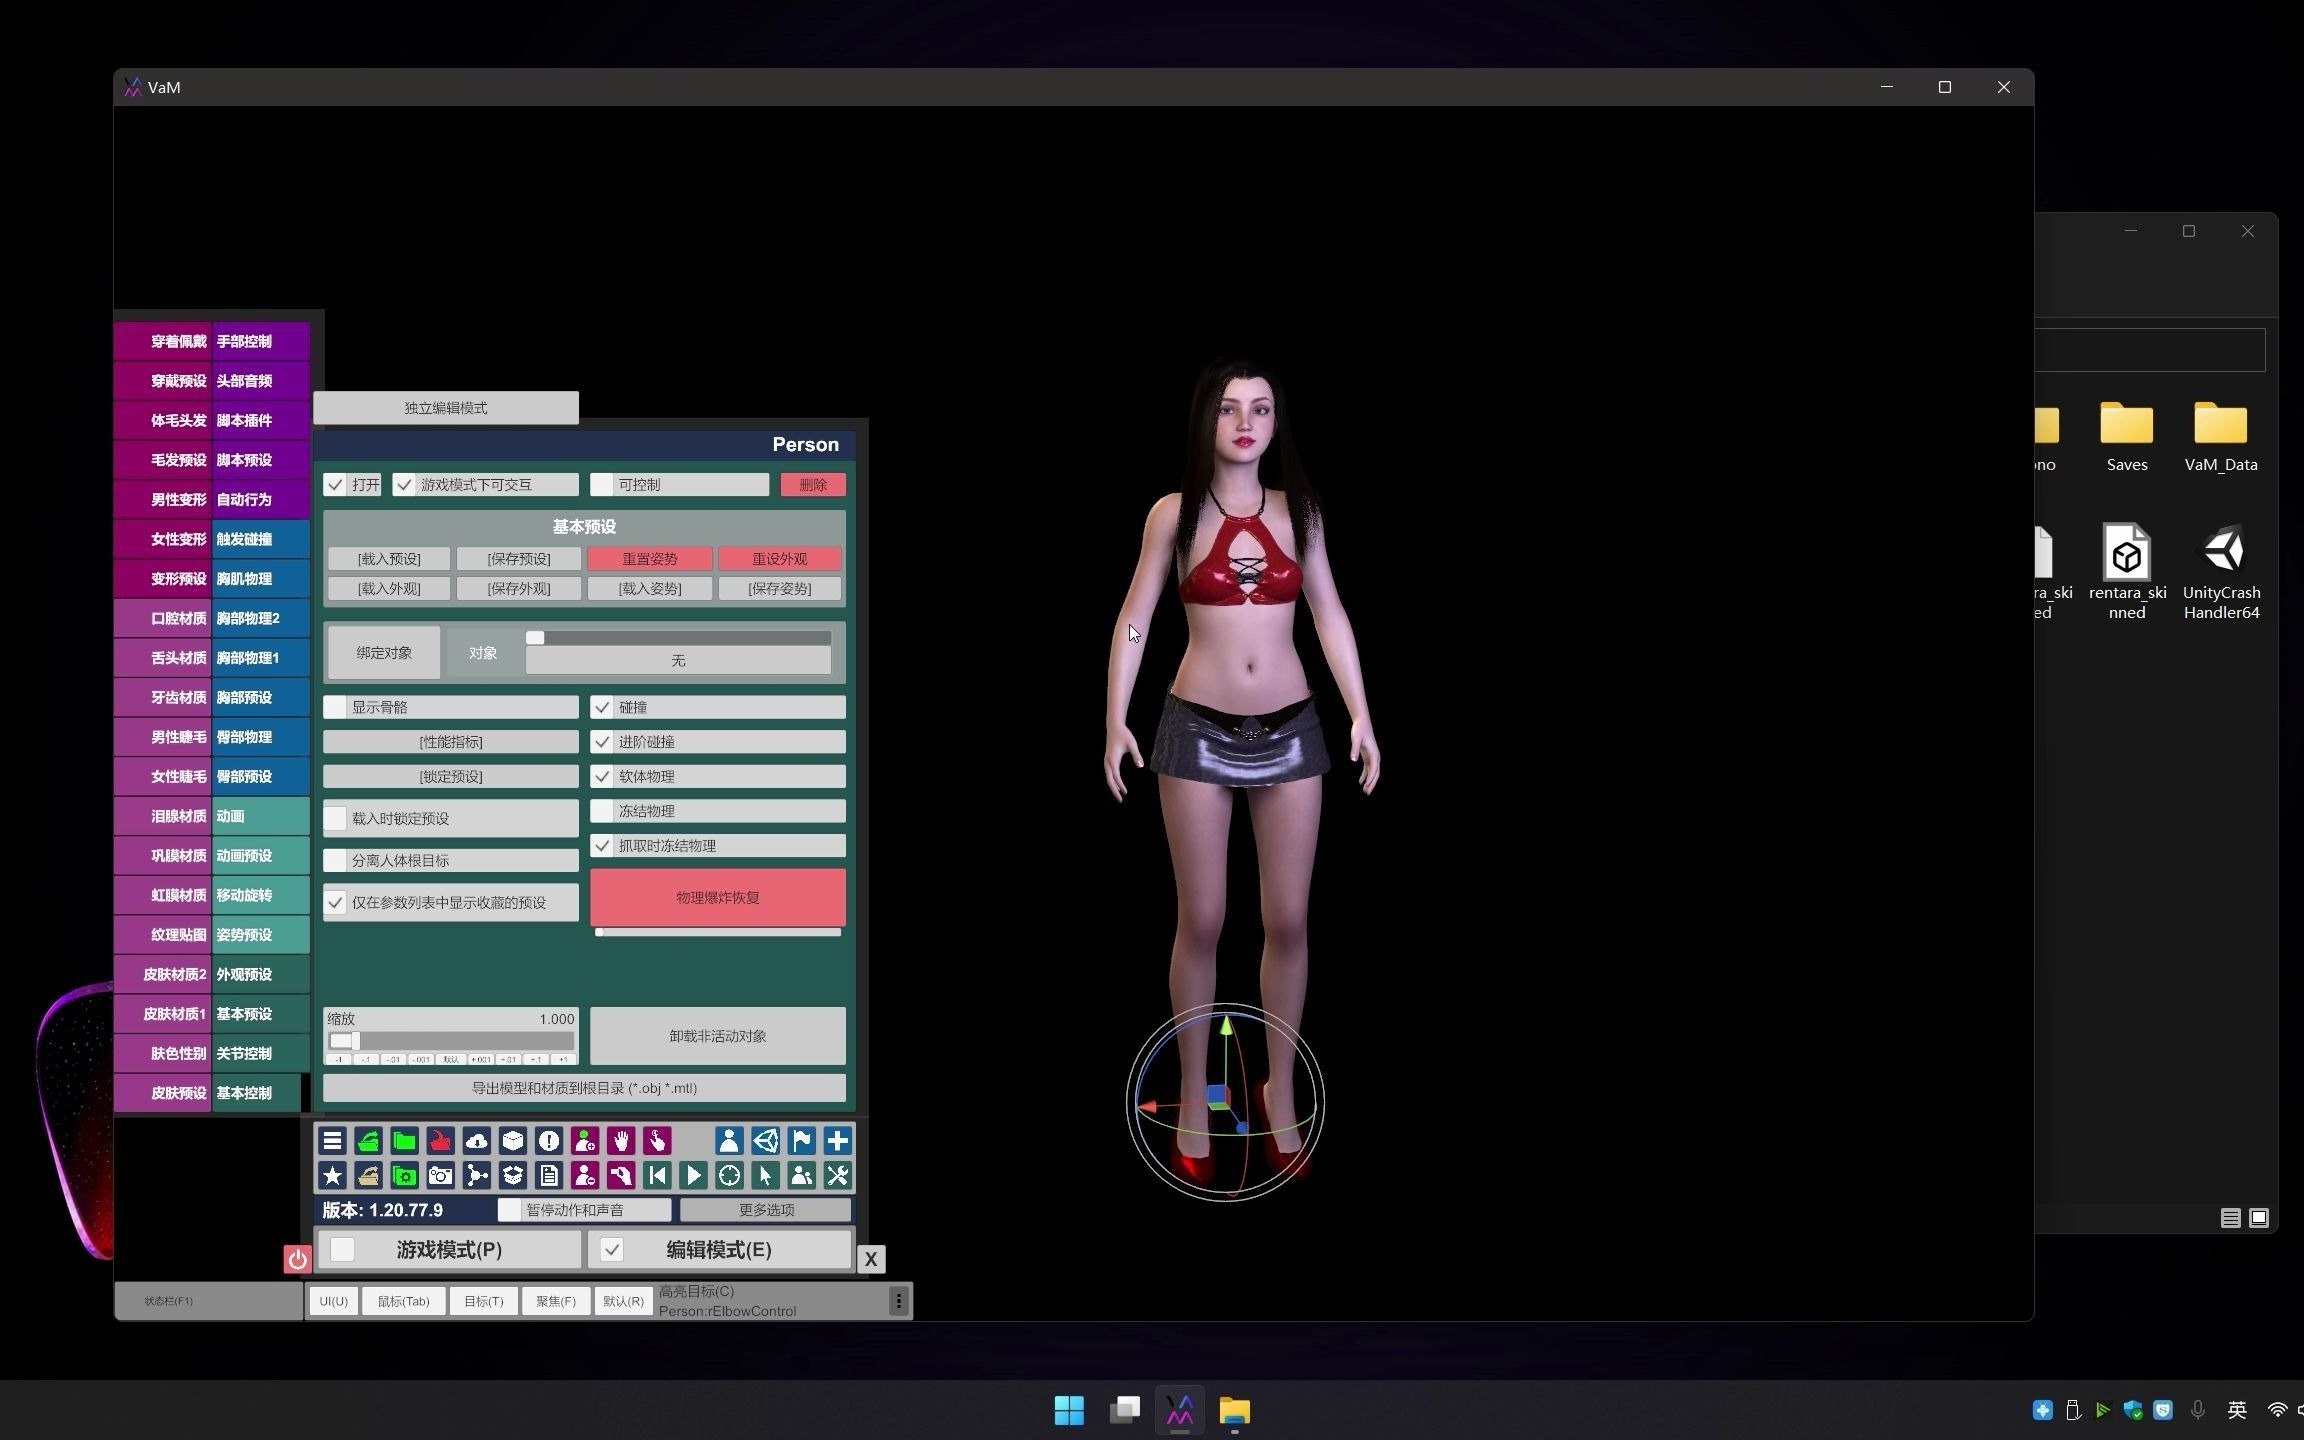Click the add-person icon with plus

[x=585, y=1141]
